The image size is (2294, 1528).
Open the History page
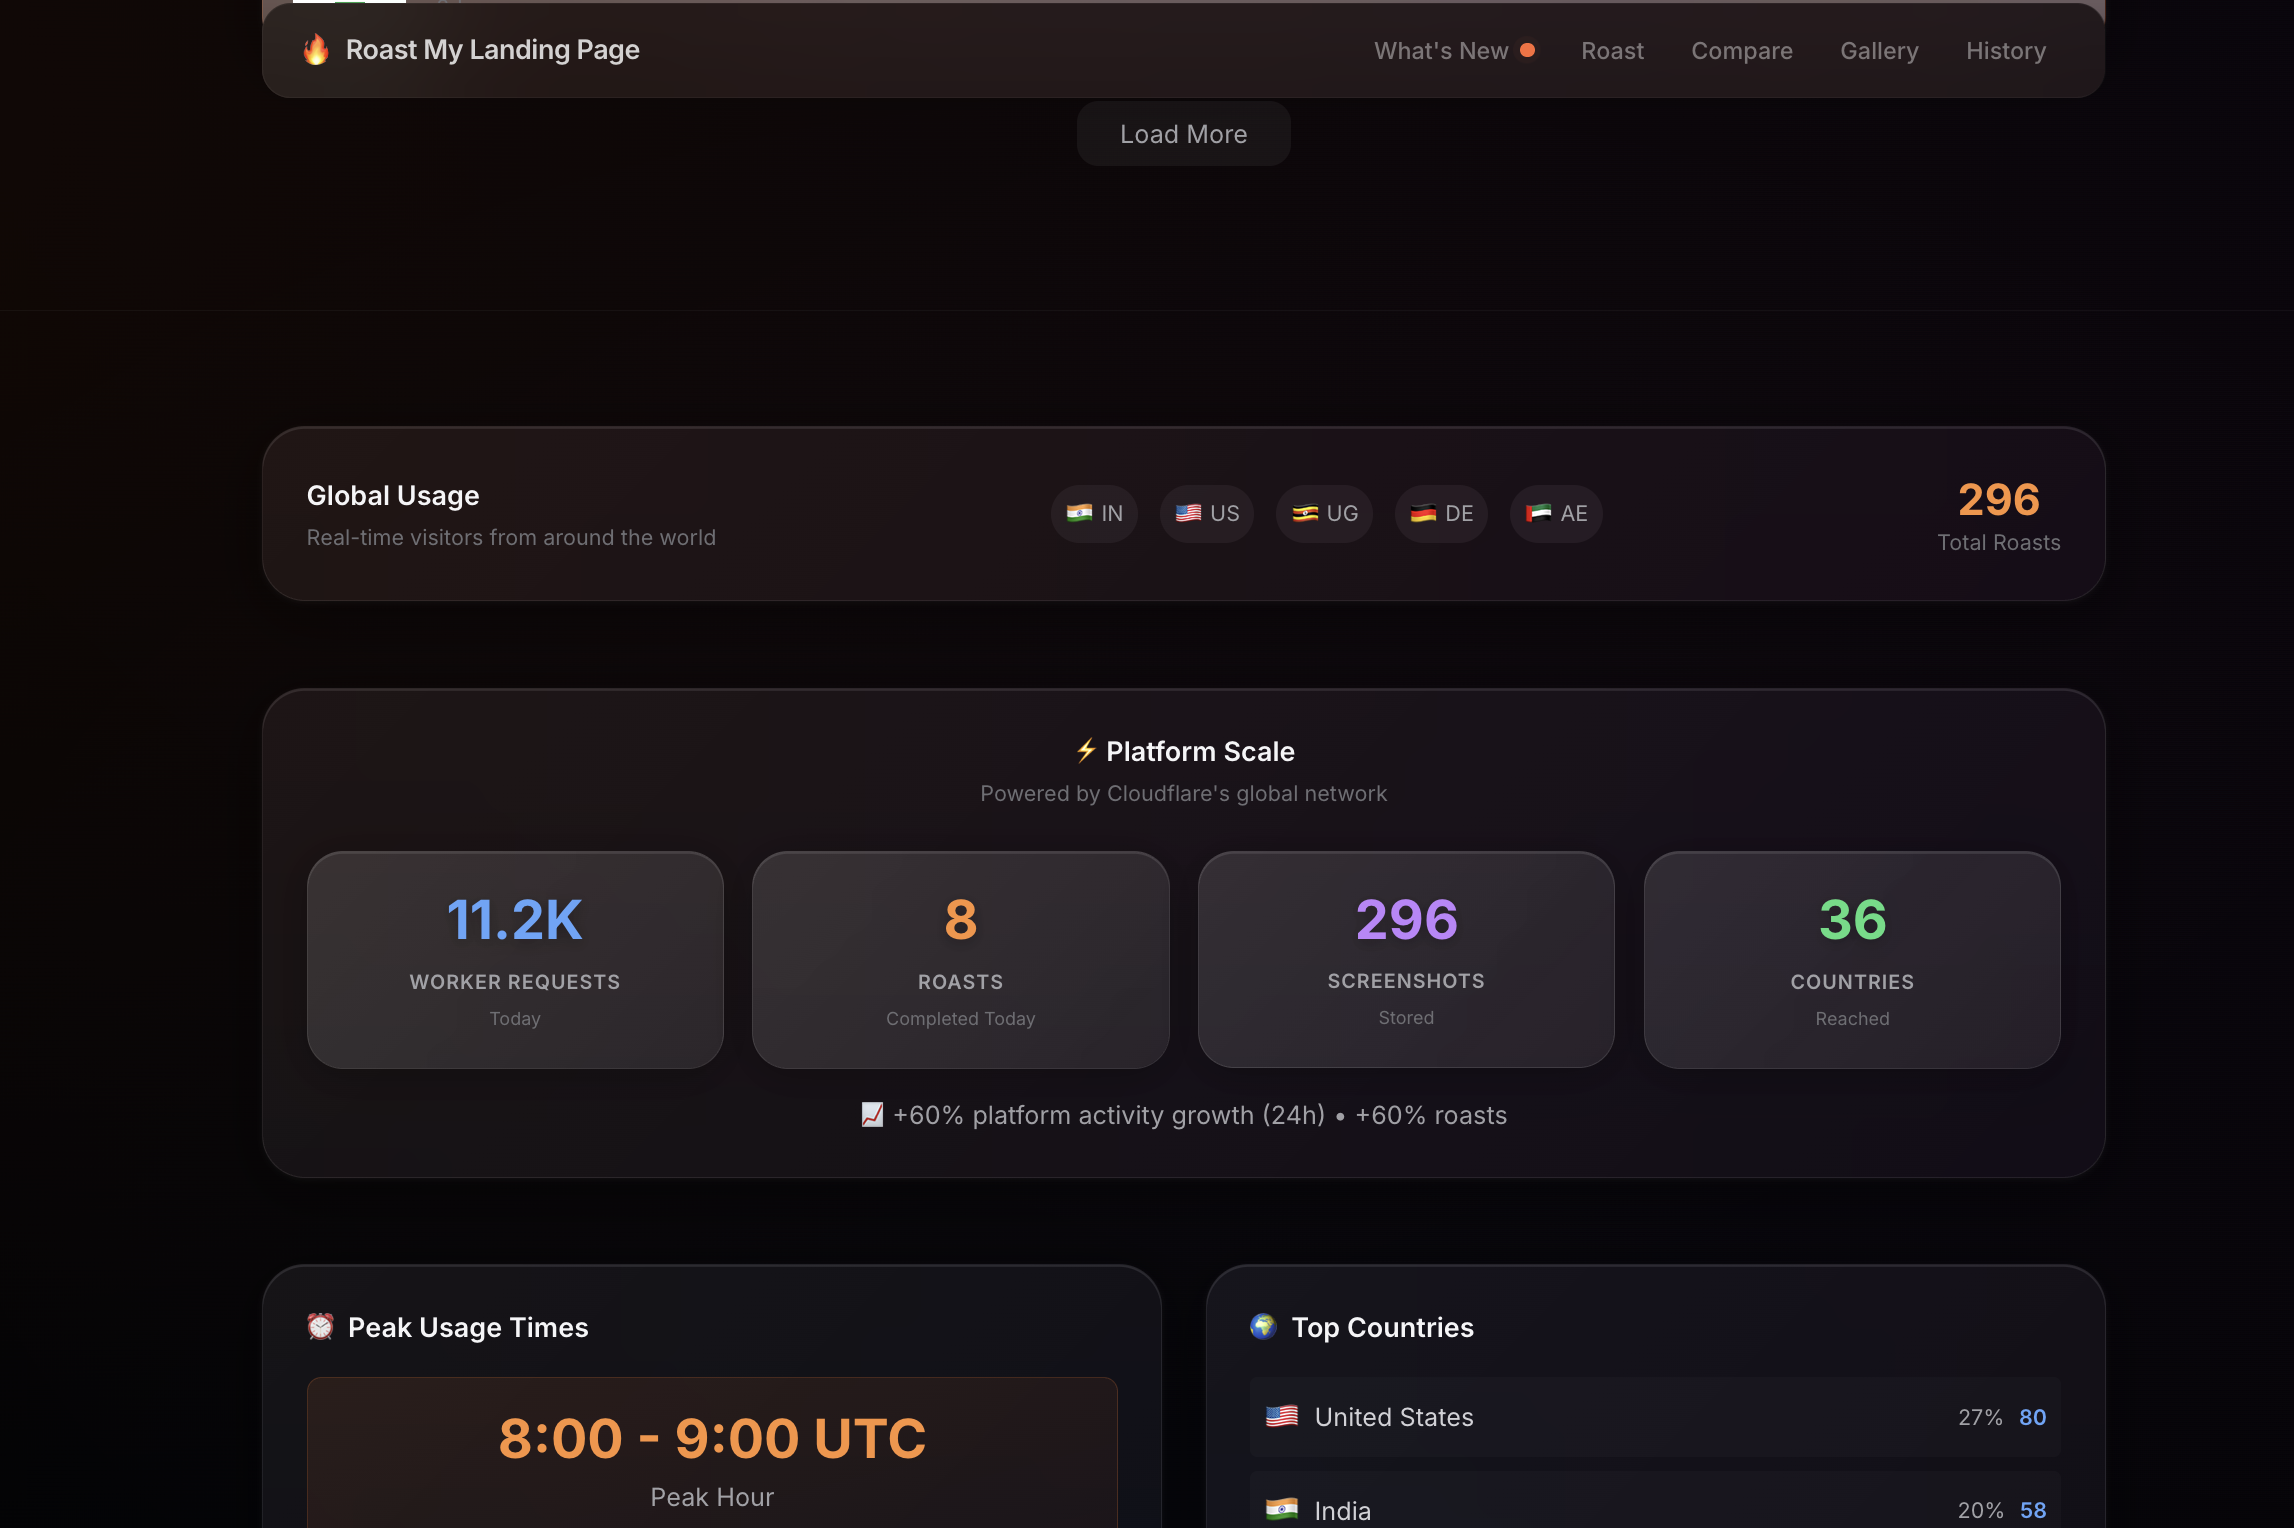point(2005,51)
